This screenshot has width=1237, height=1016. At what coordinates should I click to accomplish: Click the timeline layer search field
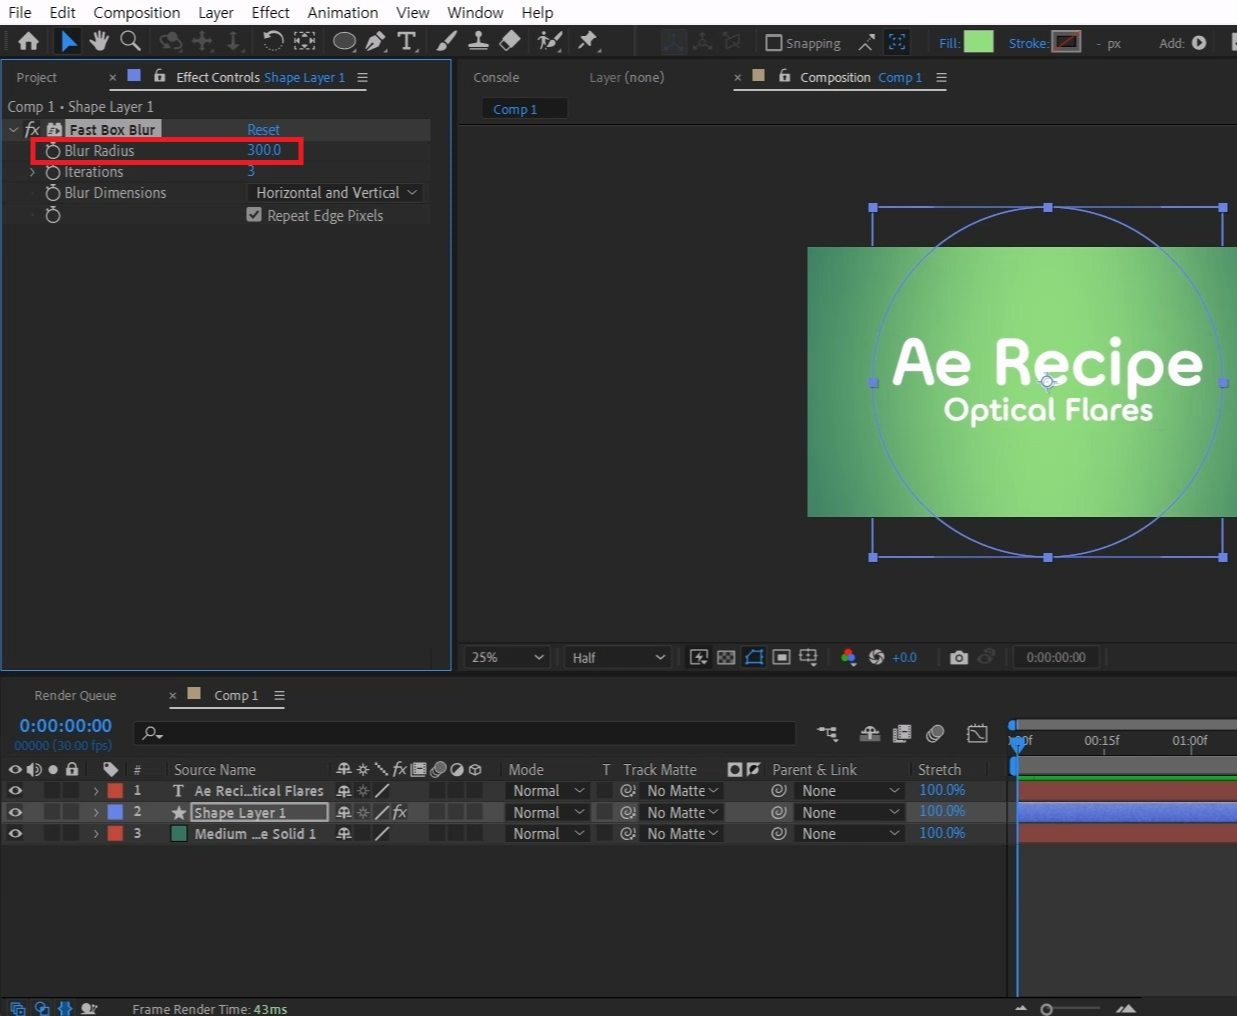pyautogui.click(x=465, y=733)
